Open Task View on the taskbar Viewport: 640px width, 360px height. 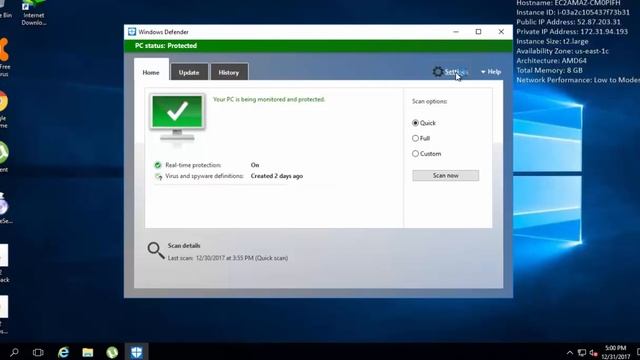click(38, 352)
